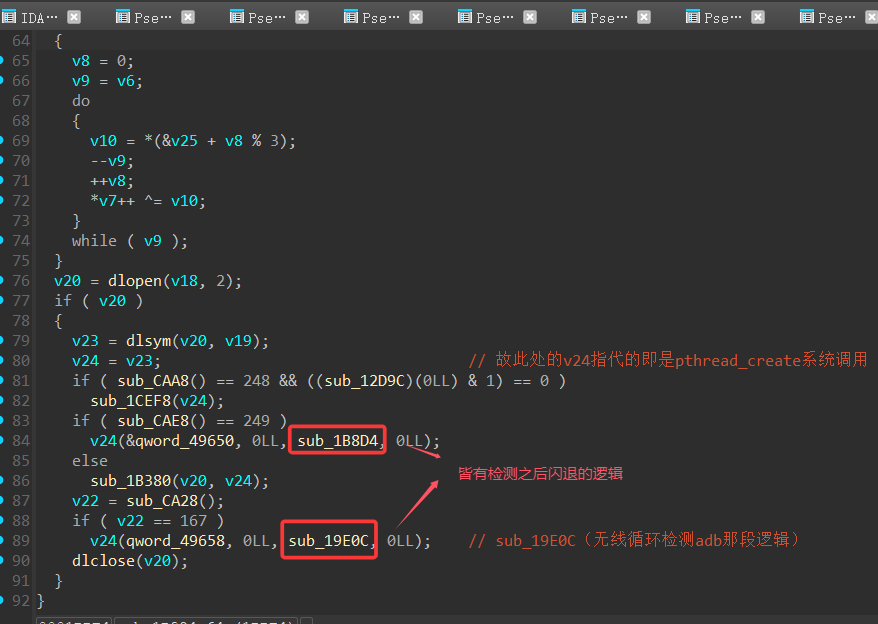Click the v19 argument in dlsym
Viewport: 878px width, 624px height.
(x=239, y=341)
